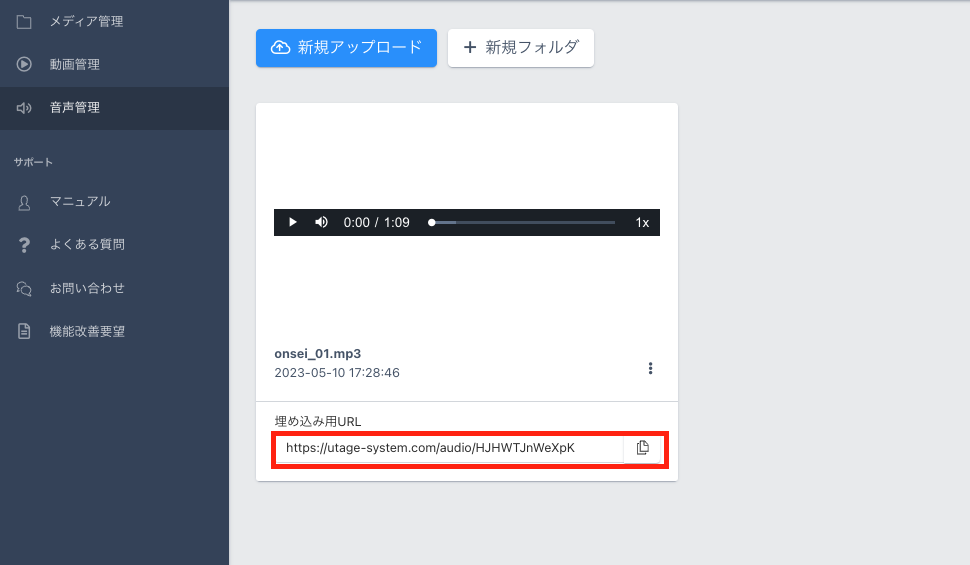Viewport: 970px width, 565px height.
Task: Click the 新規フォルダ button
Action: [521, 47]
